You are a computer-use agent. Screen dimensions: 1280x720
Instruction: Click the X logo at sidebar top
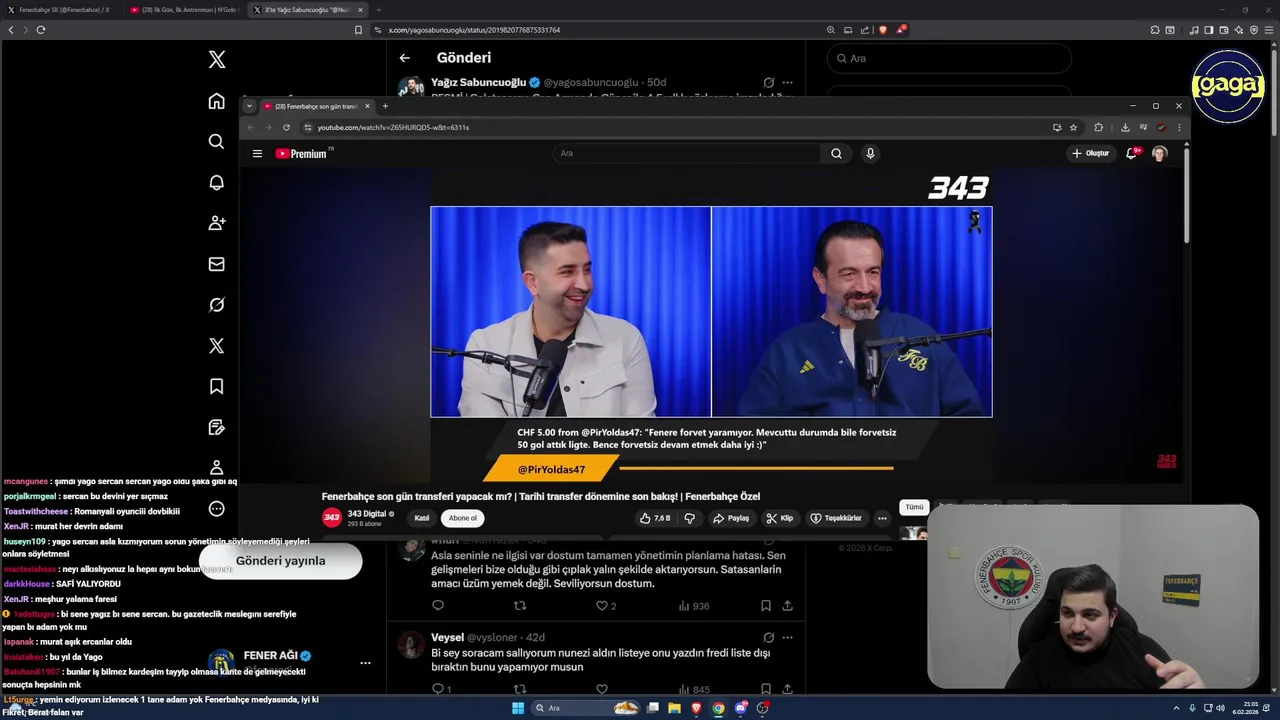[x=216, y=60]
